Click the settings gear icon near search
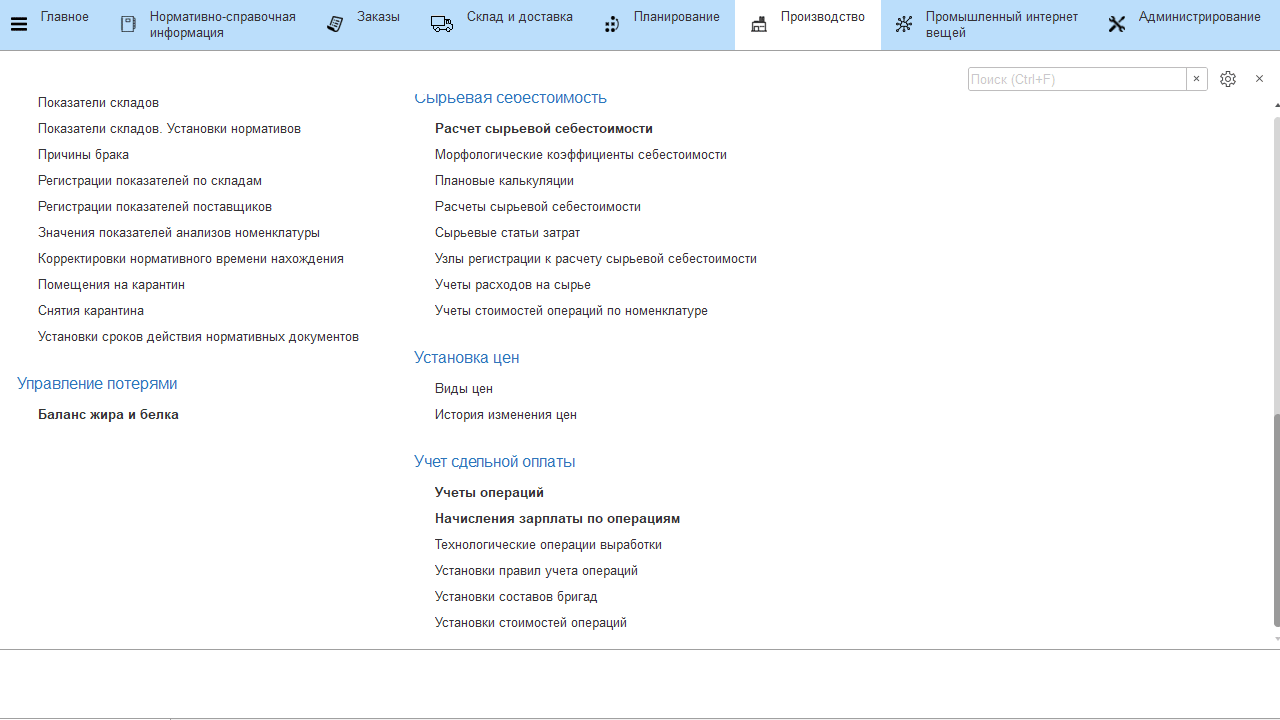Image resolution: width=1280 pixels, height=720 pixels. pos(1228,79)
